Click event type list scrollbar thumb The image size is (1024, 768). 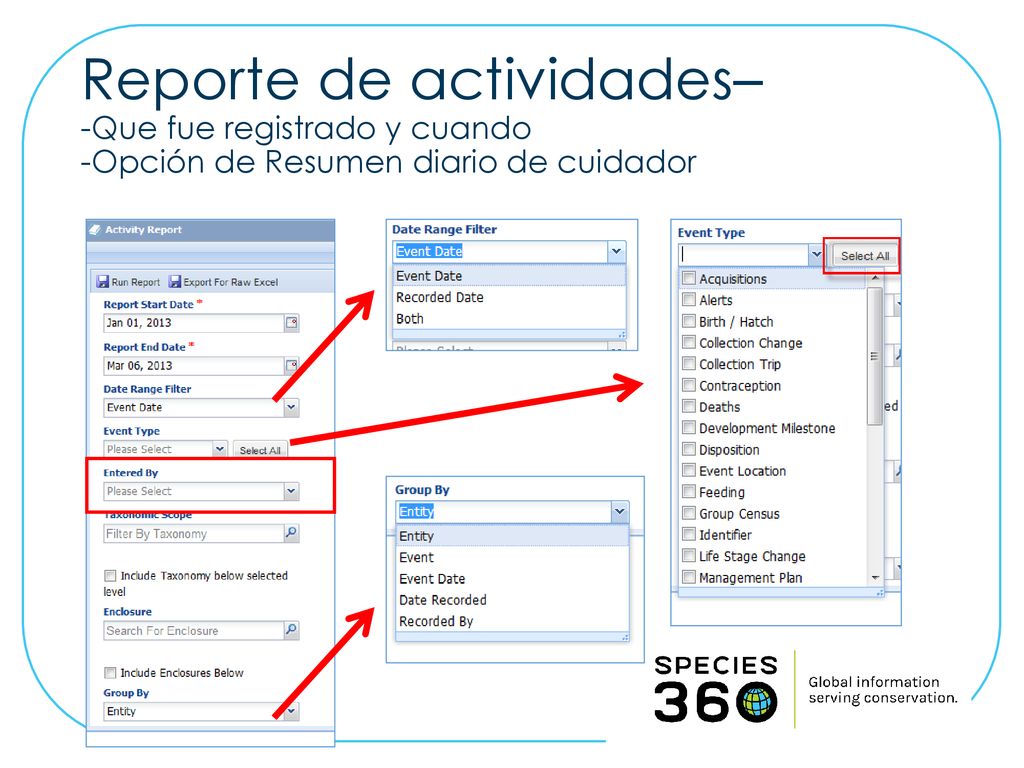[874, 356]
